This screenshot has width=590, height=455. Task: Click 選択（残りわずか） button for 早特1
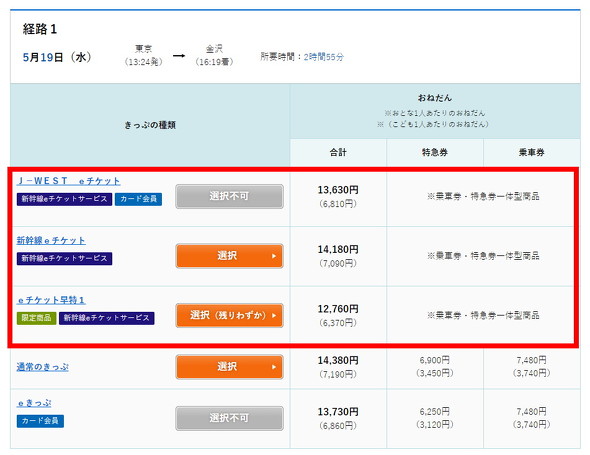(230, 315)
